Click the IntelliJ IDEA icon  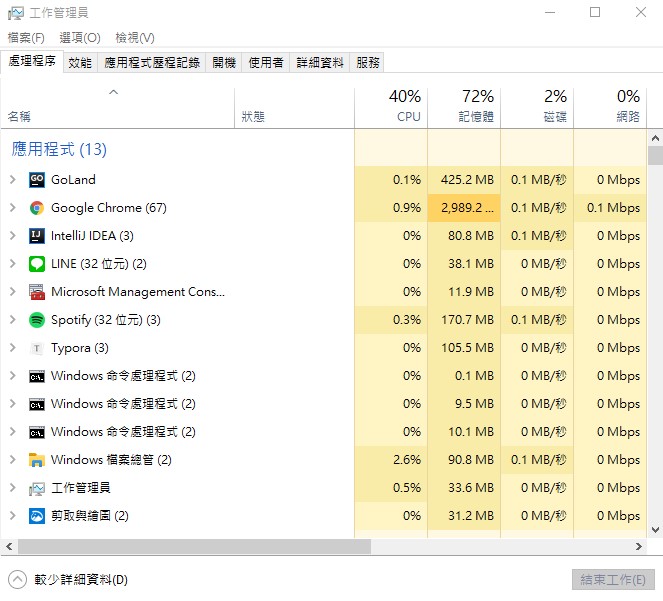pos(37,236)
